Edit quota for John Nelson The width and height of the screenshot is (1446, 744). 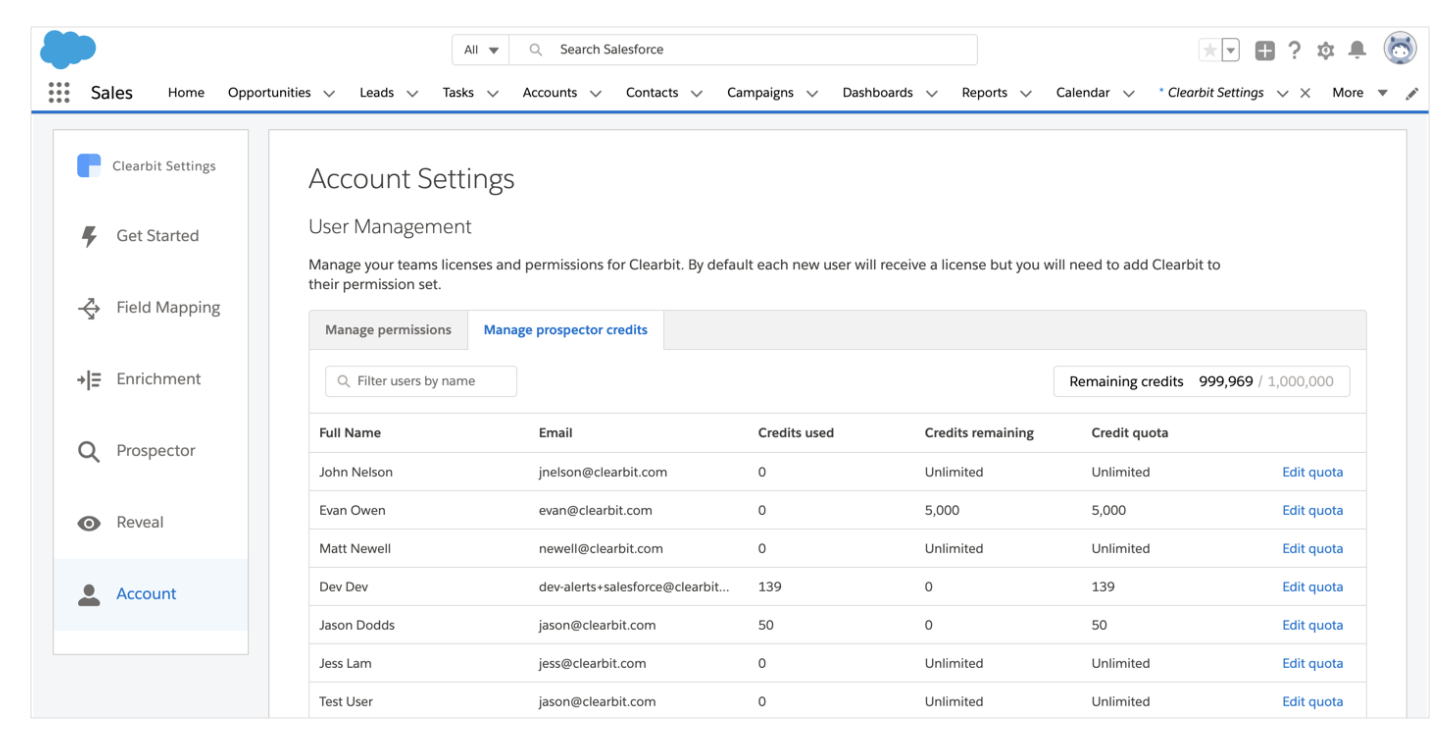coord(1312,472)
